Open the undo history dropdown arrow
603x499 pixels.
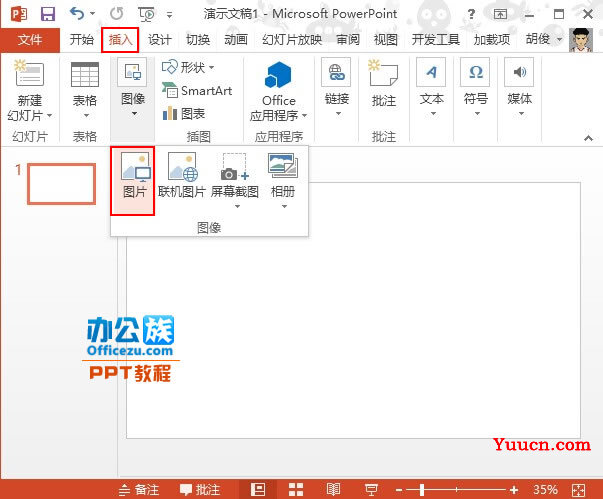93,14
